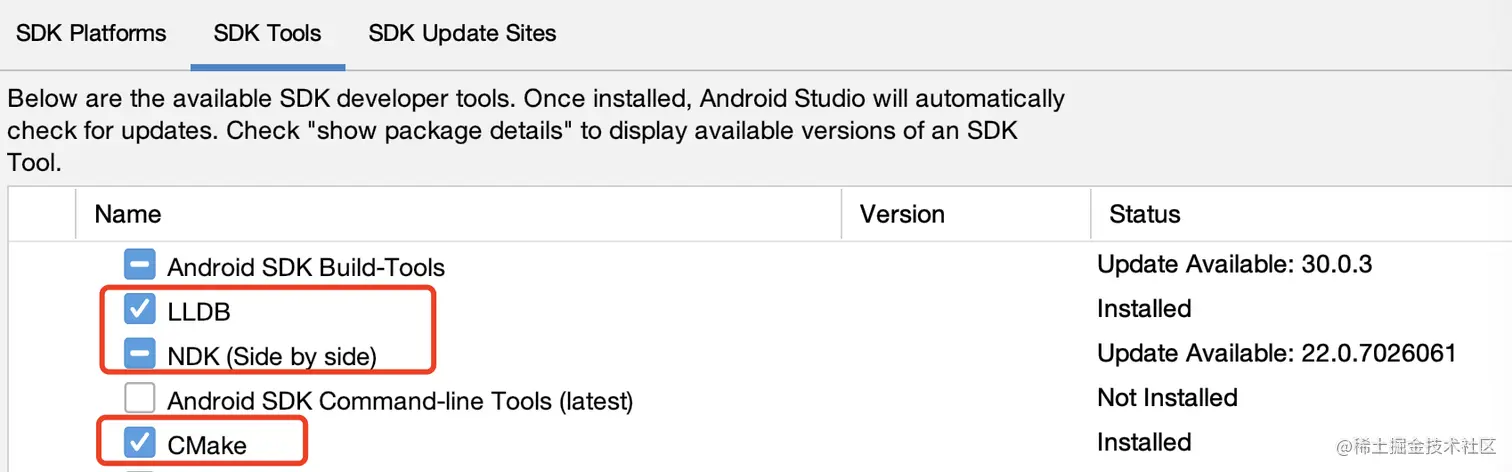The image size is (1512, 472).
Task: Open the SDK Update Sites tab
Action: (x=462, y=33)
